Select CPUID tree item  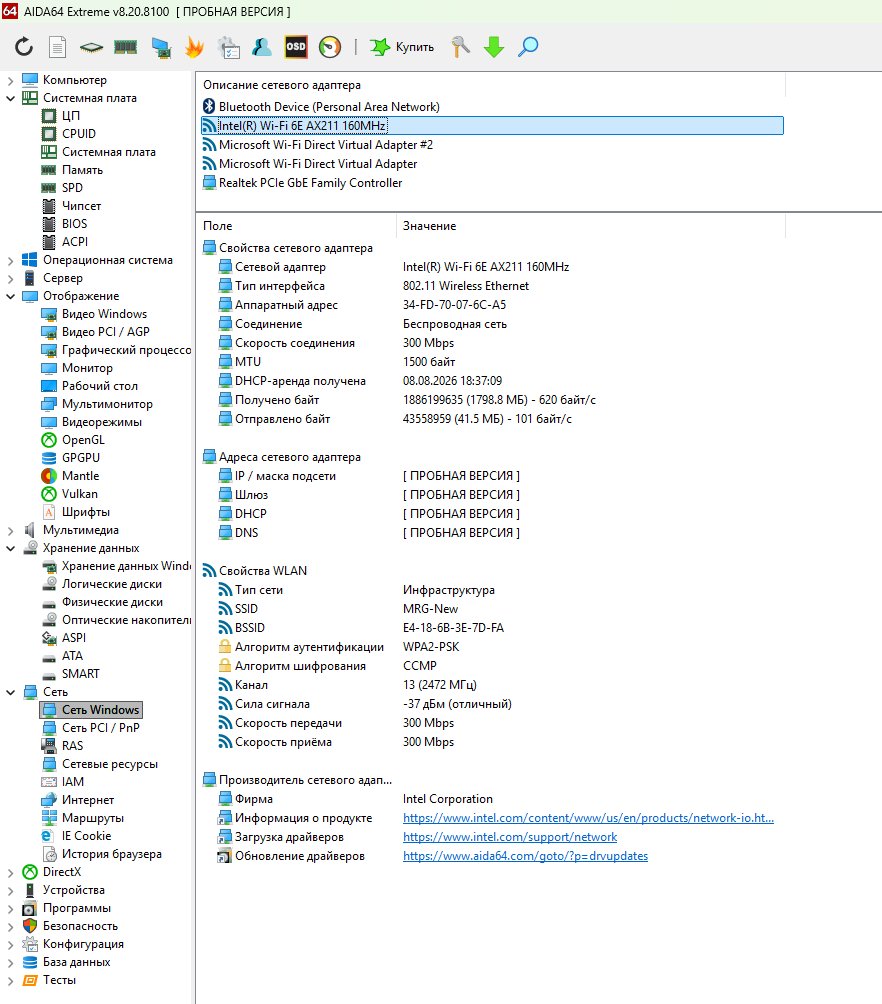click(x=79, y=134)
